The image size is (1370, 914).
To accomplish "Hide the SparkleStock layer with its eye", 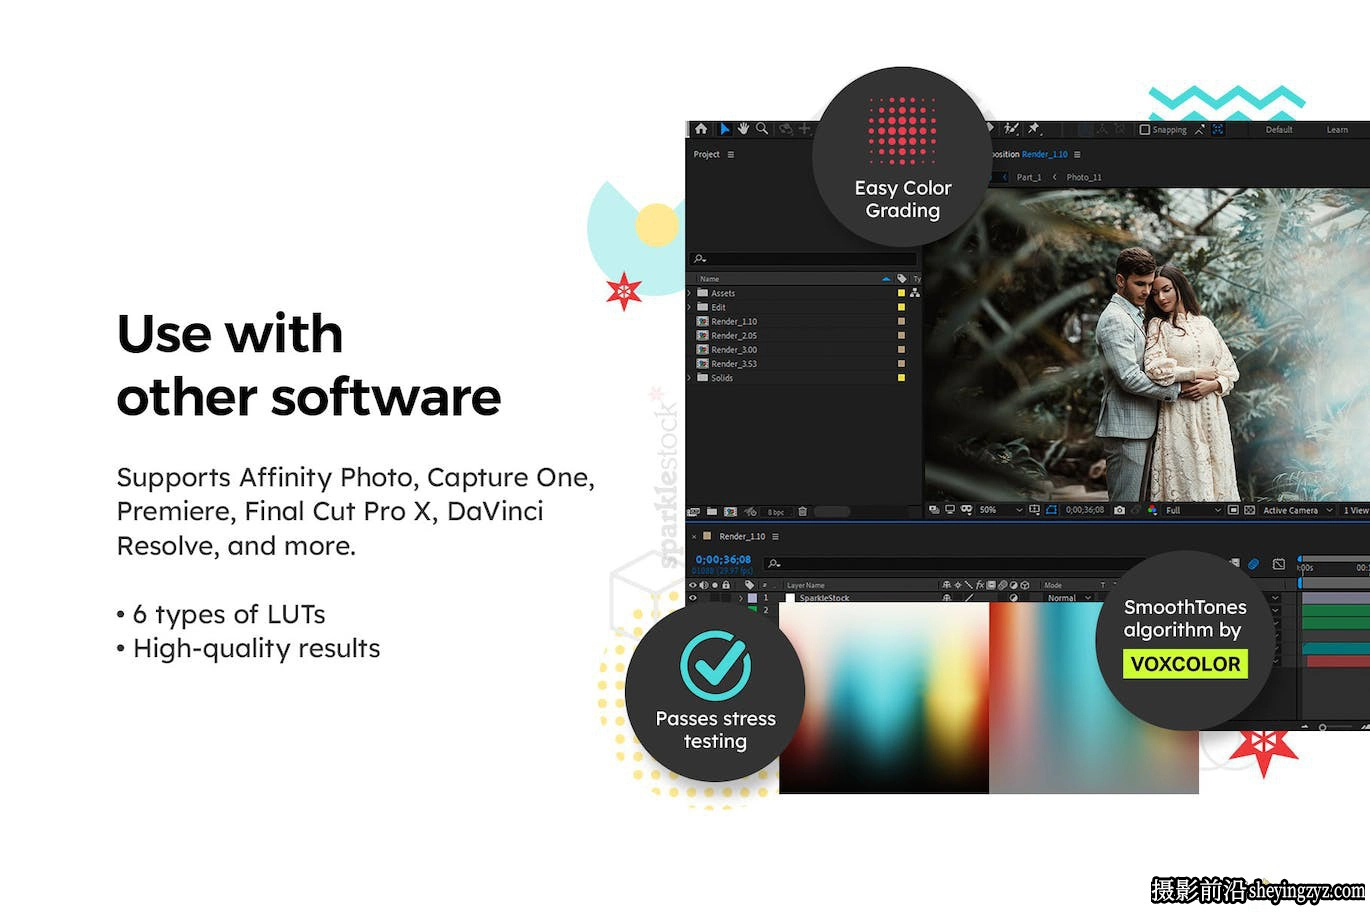I will (693, 598).
